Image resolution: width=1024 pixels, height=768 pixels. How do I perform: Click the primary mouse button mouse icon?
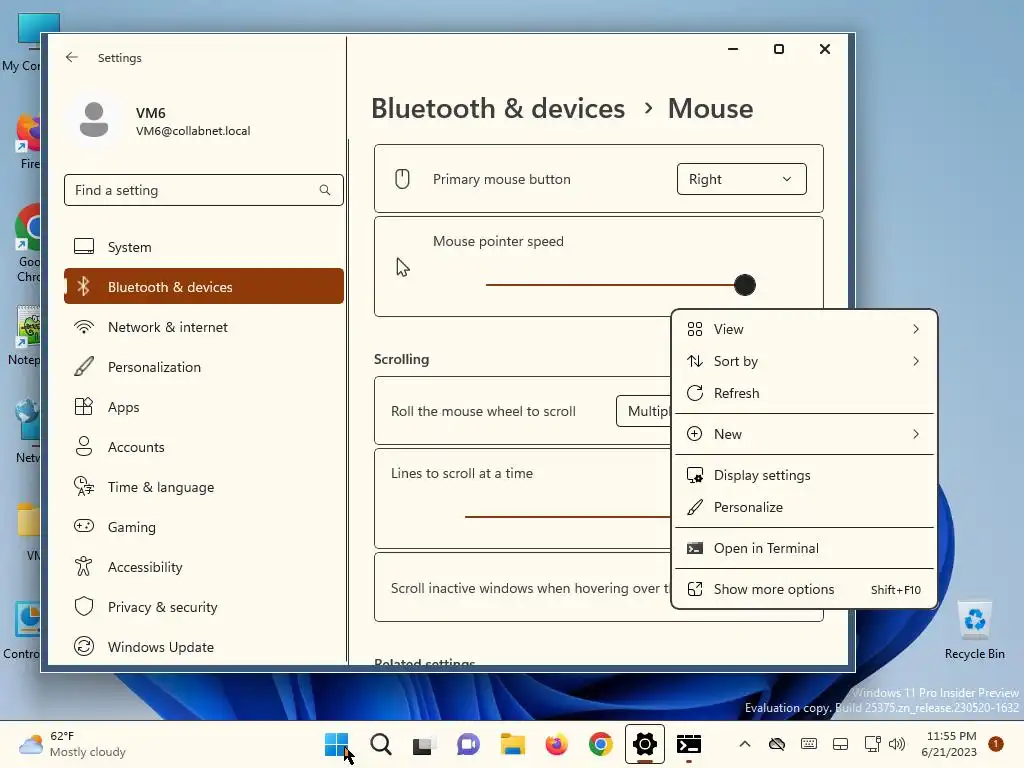pos(402,179)
